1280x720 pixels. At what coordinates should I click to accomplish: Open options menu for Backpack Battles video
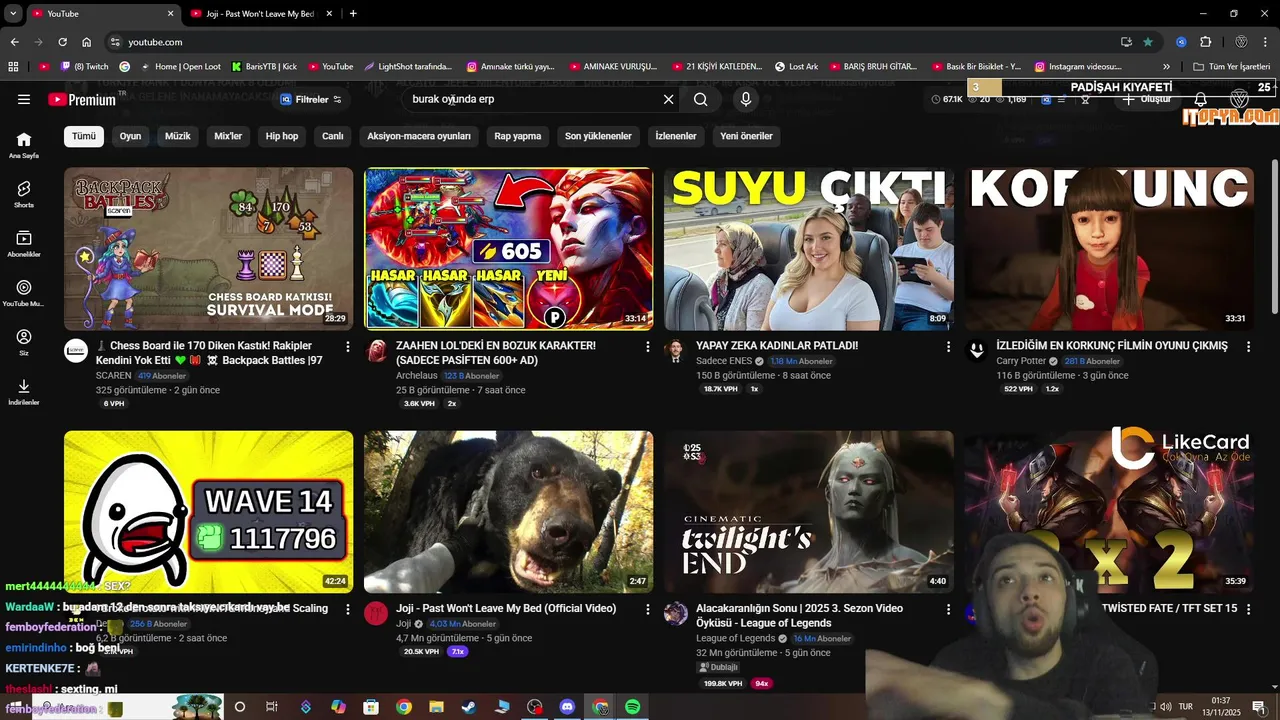(348, 346)
